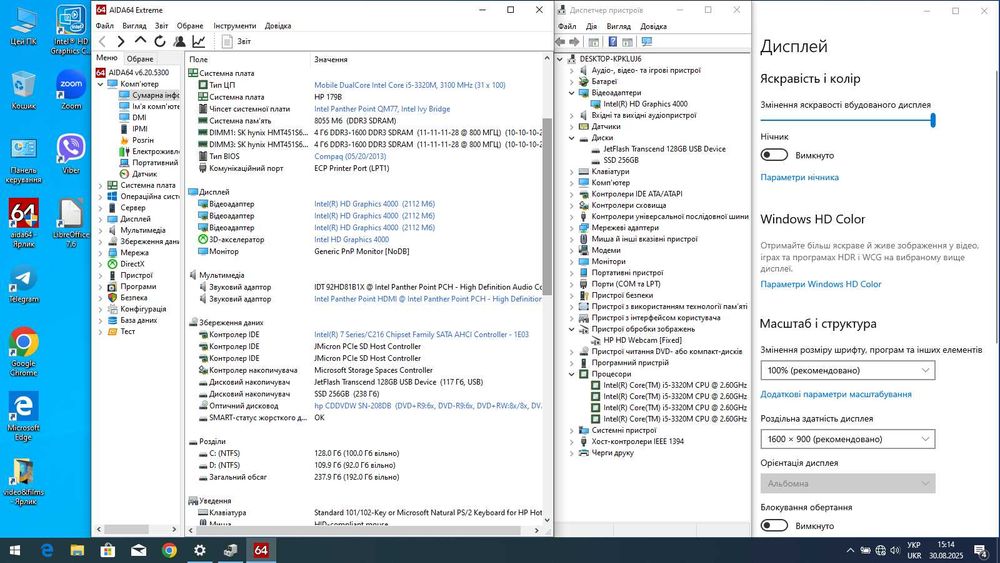Screen dimensions: 1000x563
Task: Open Zoom desktop shortcut
Action: coord(71,90)
